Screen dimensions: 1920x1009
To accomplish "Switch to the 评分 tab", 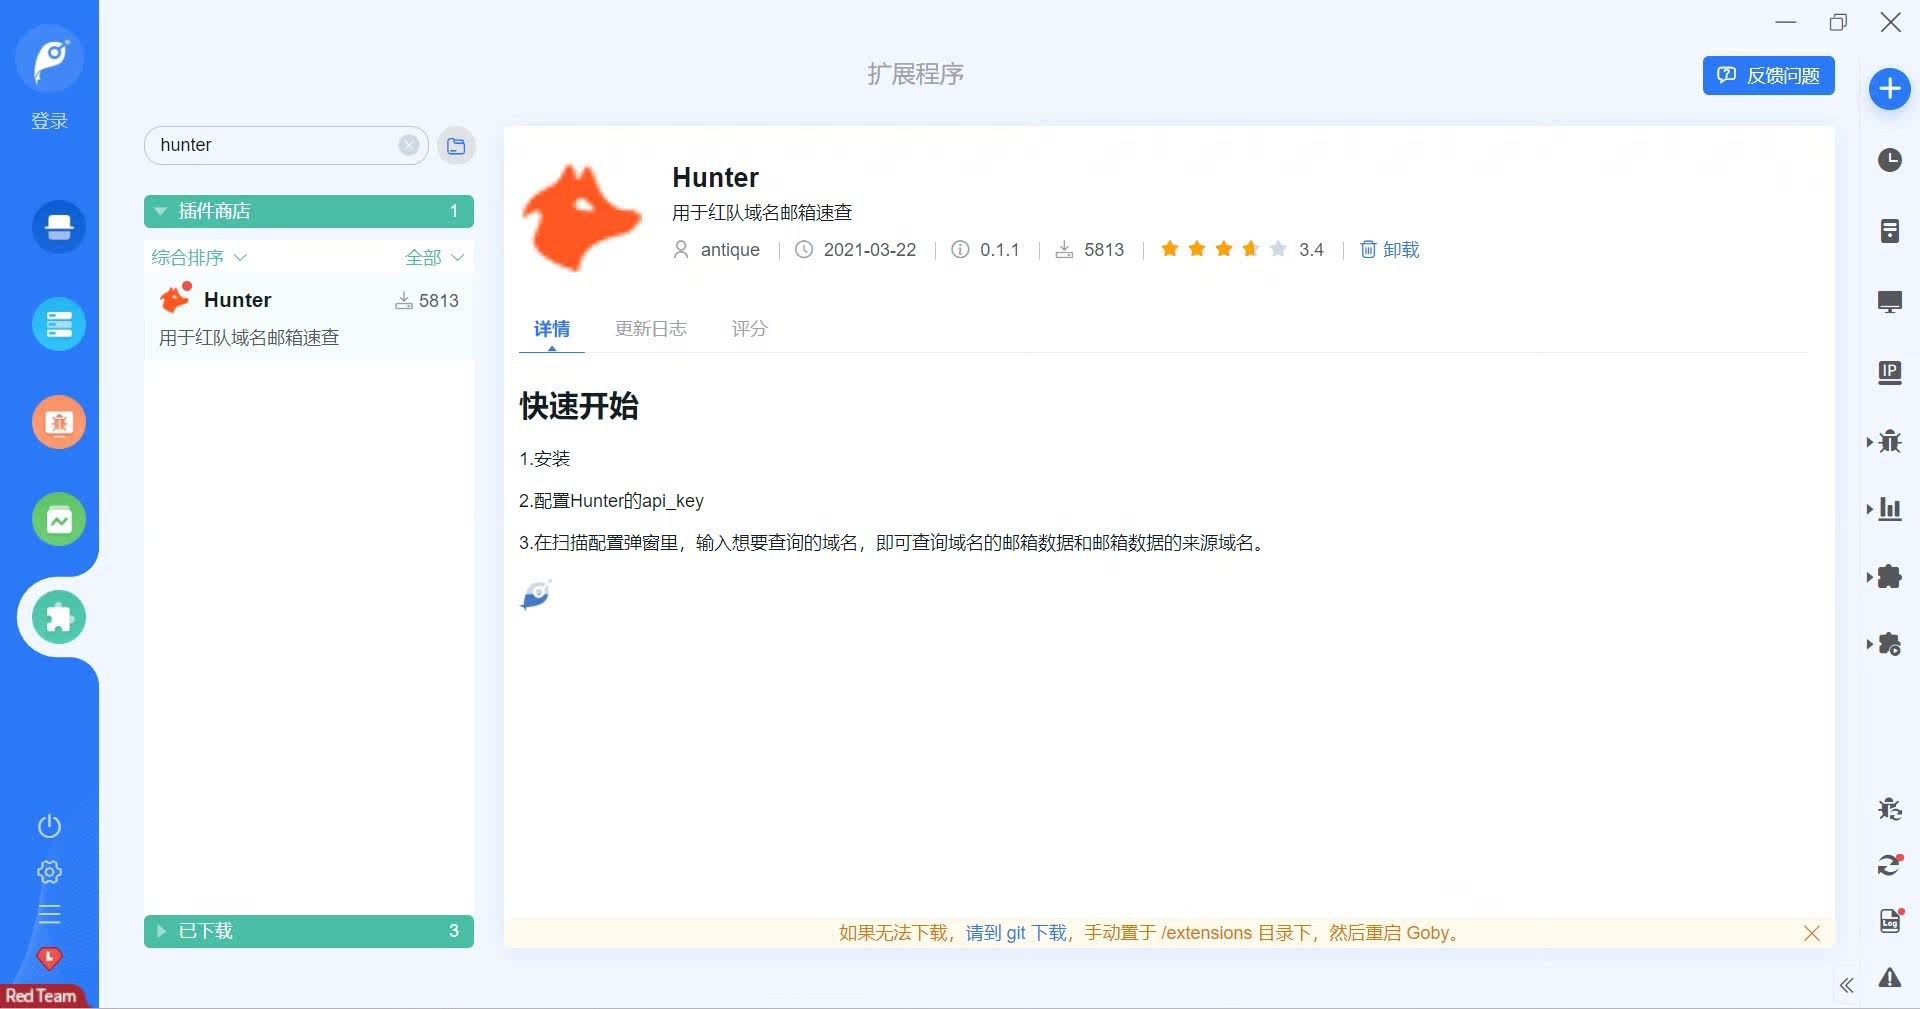I will 749,329.
